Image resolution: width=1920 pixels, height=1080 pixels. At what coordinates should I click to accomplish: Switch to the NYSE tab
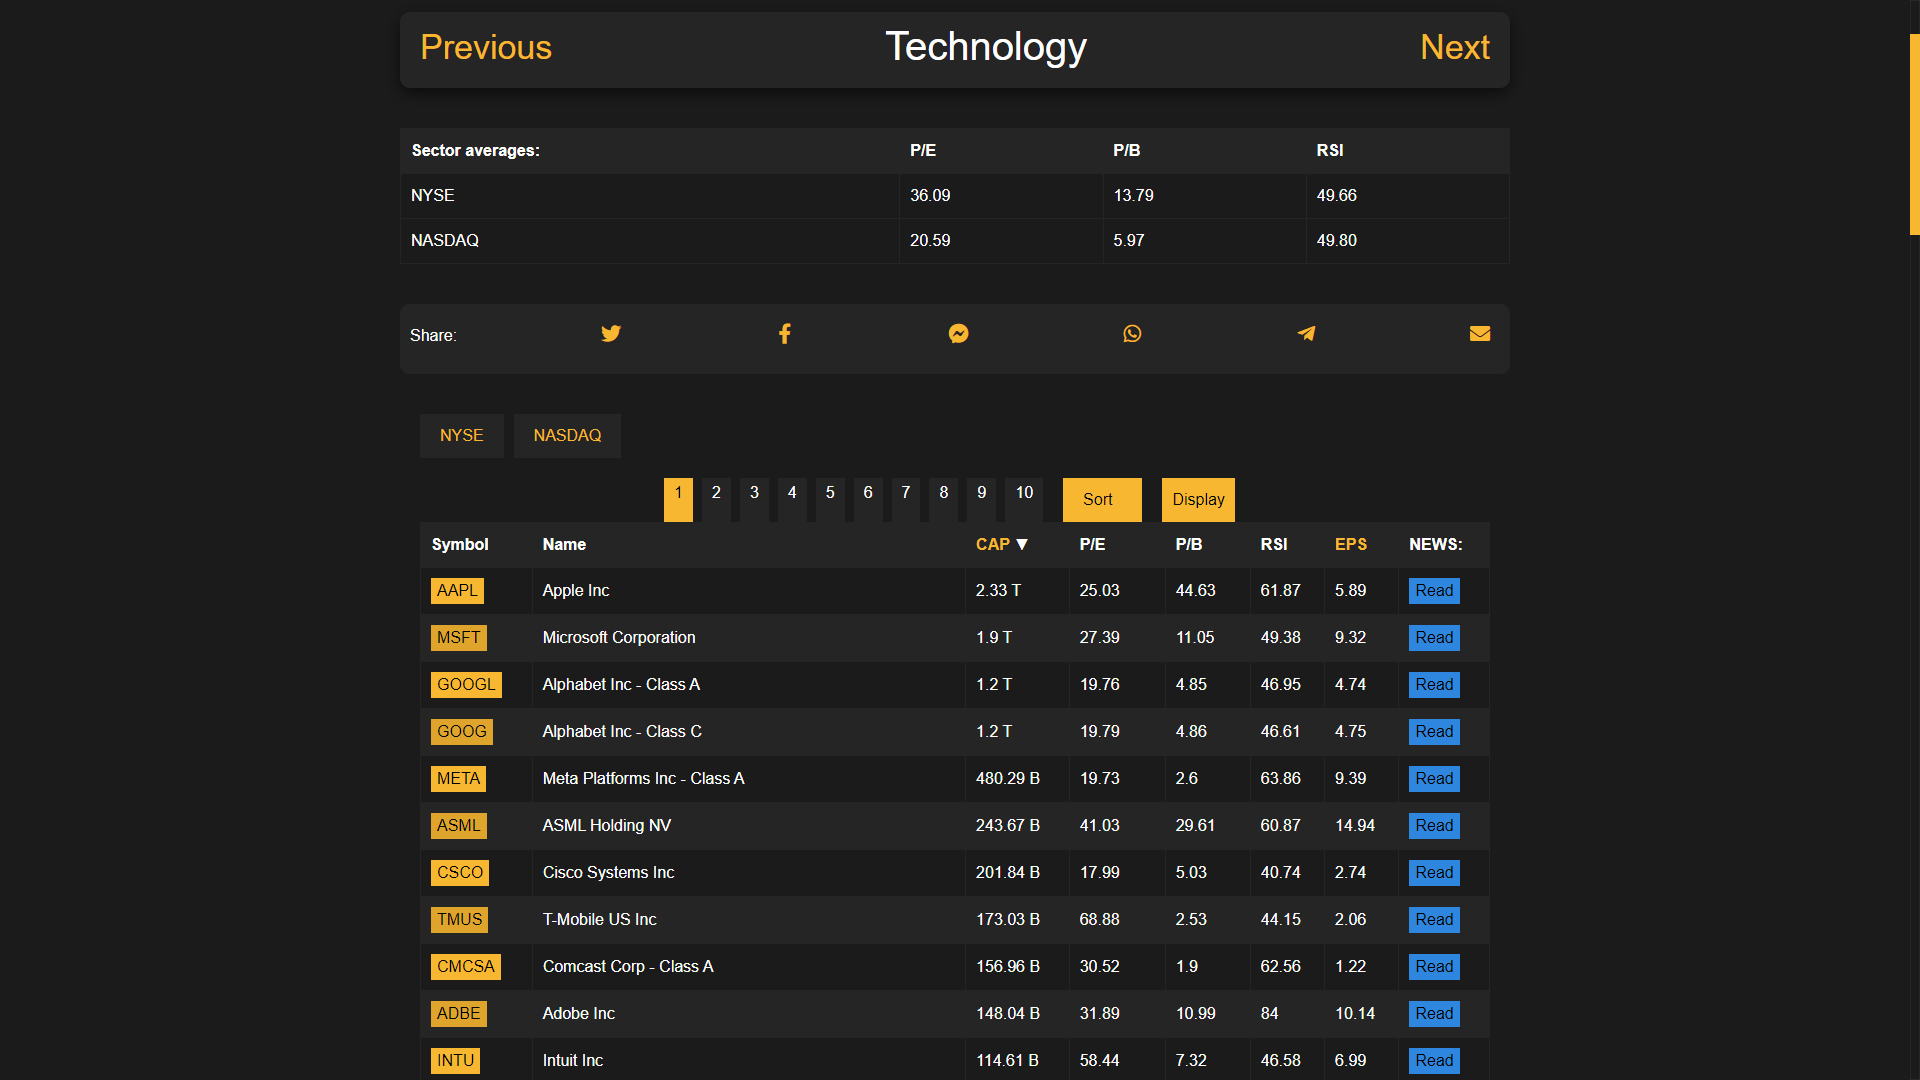tap(461, 436)
